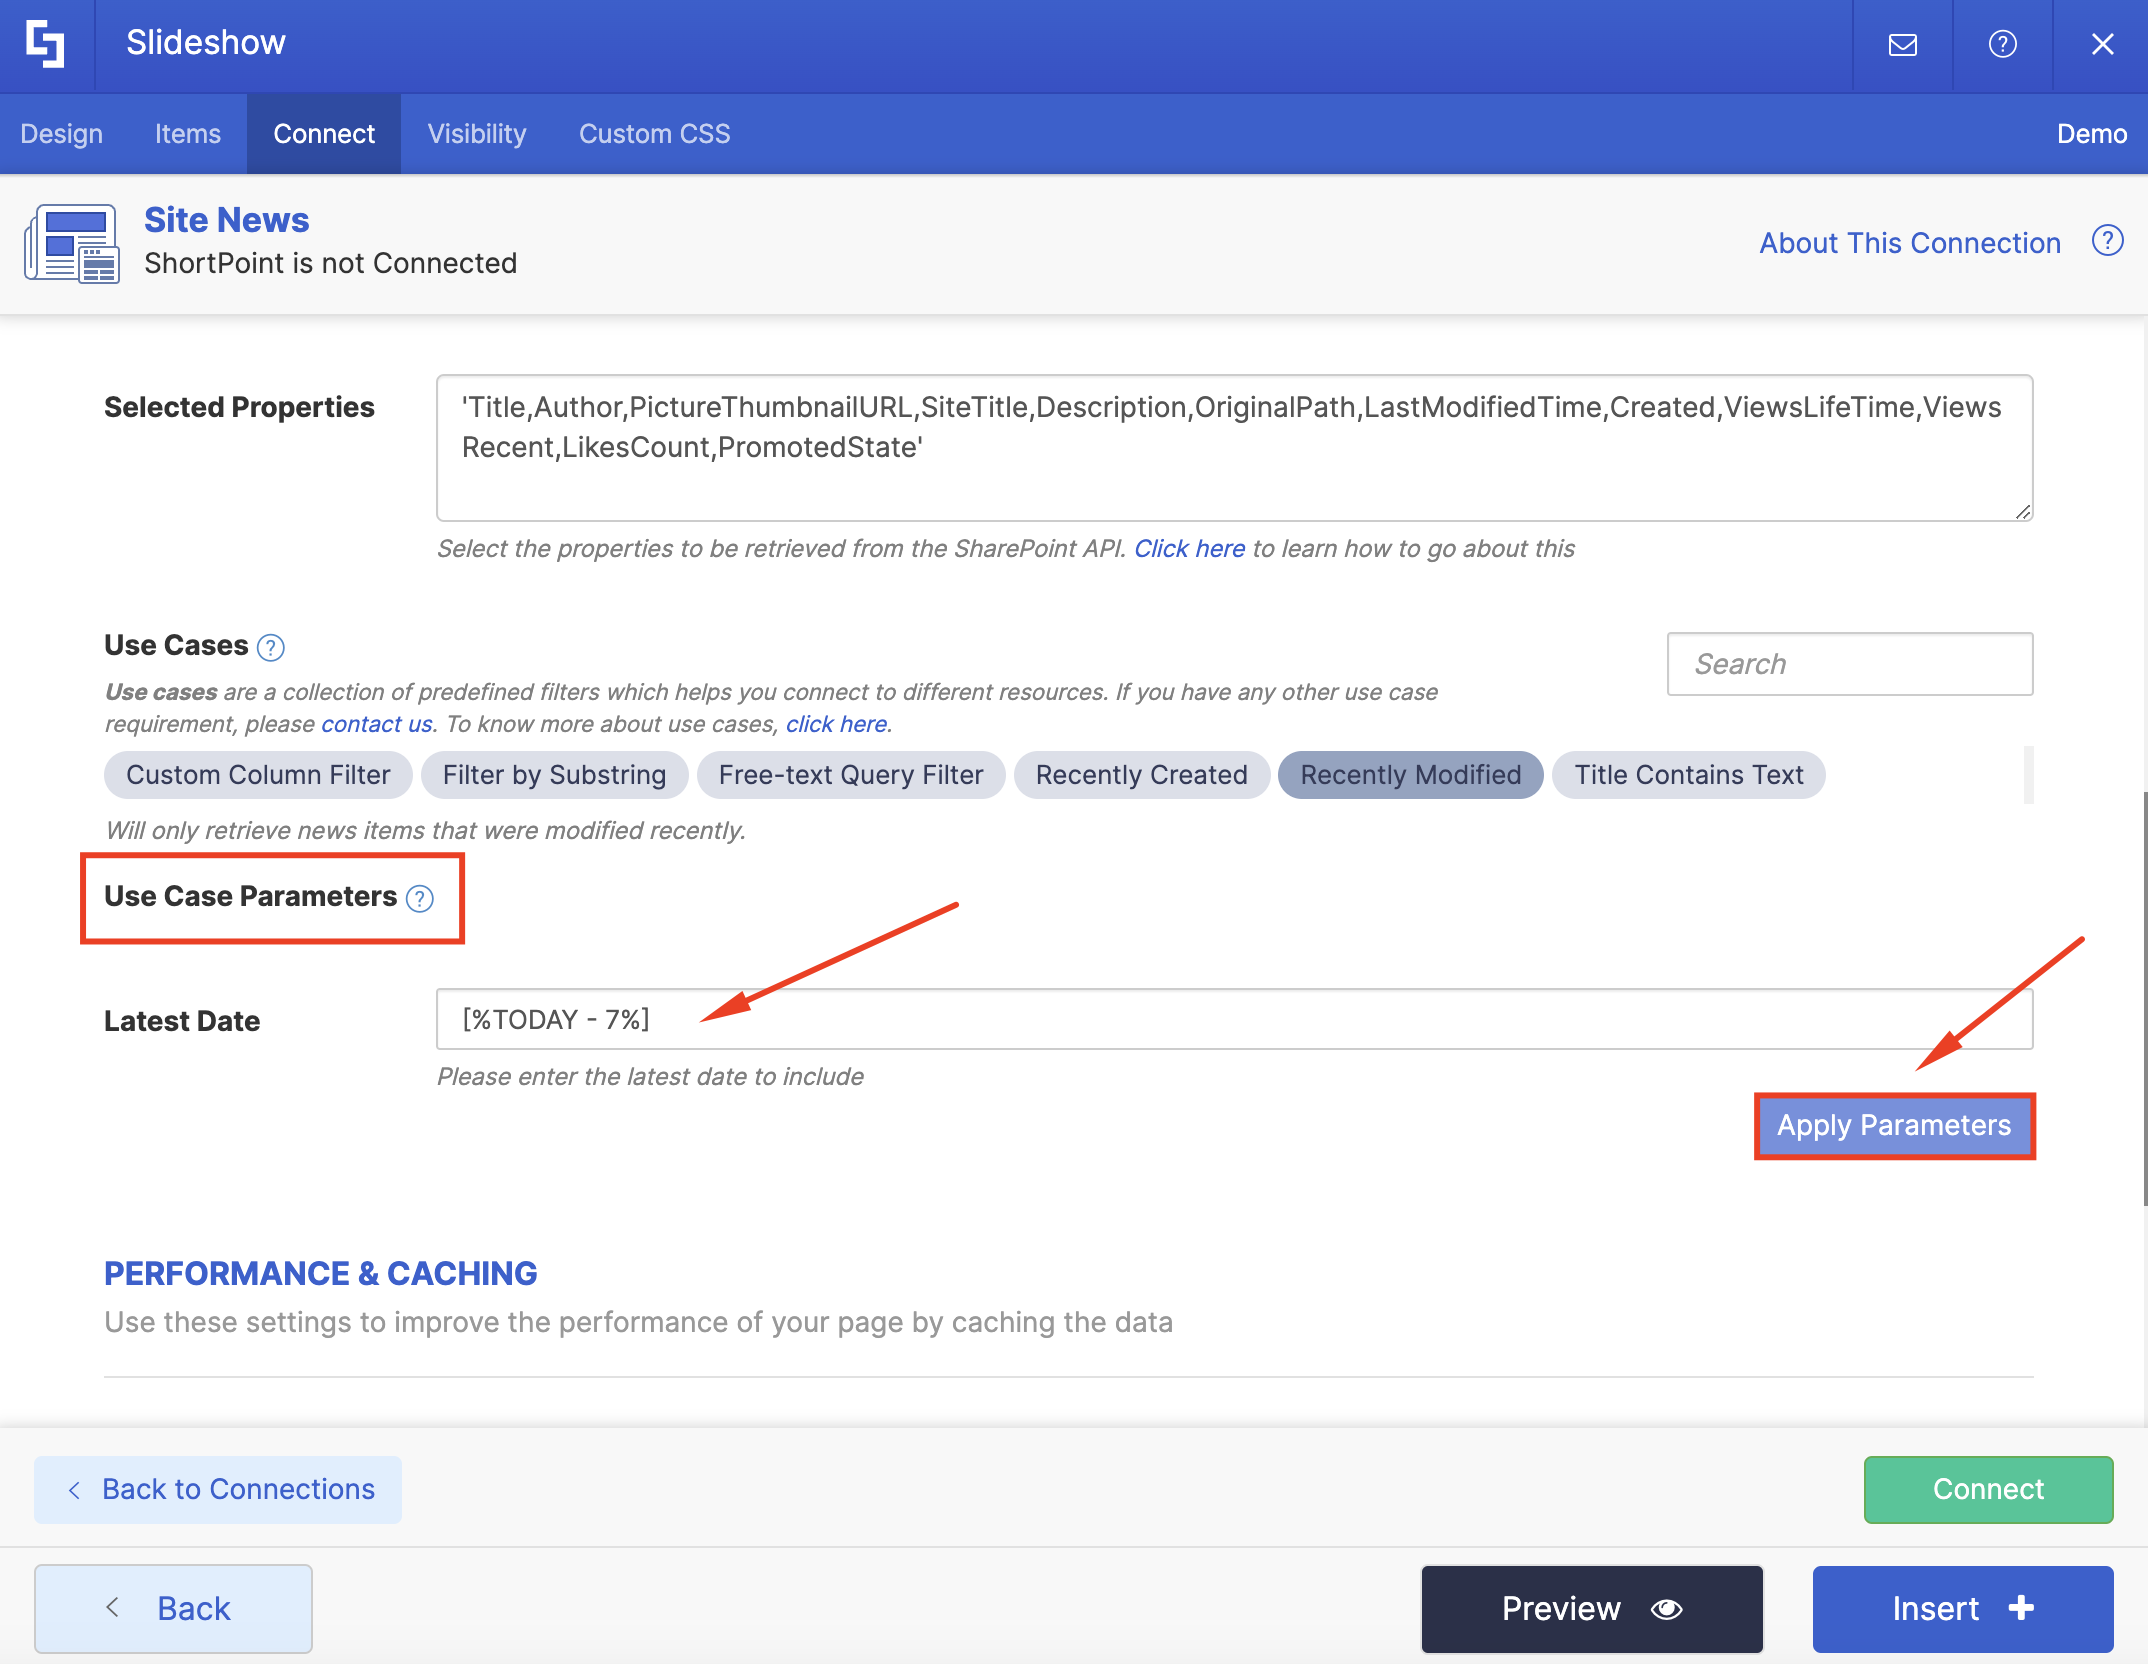Open the Visibility tab
This screenshot has height=1664, width=2148.
tap(476, 133)
